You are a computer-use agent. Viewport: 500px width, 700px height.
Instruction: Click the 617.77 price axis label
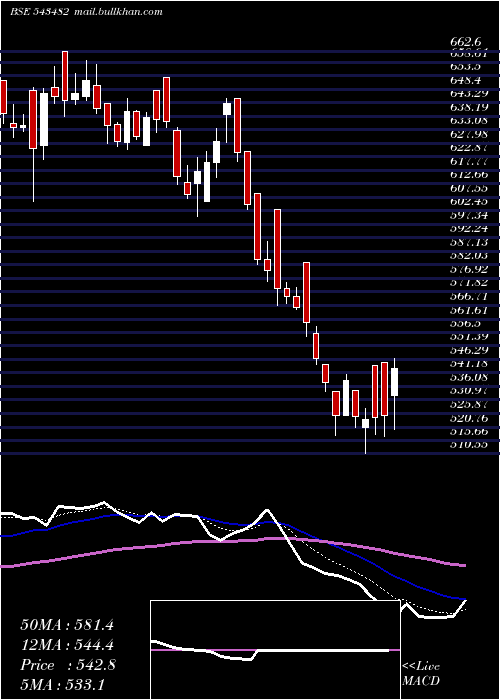469,162
